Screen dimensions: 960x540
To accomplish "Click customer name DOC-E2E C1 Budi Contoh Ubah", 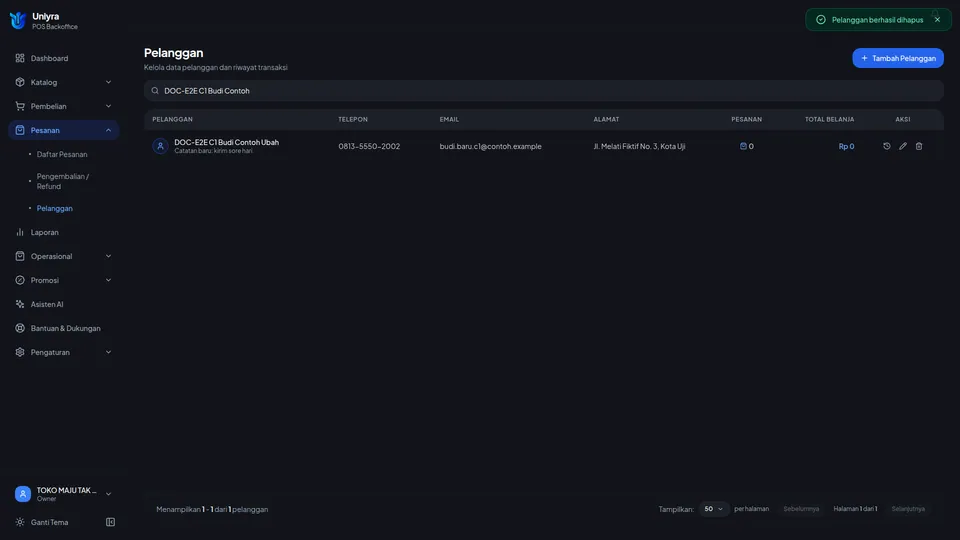I will coord(227,142).
